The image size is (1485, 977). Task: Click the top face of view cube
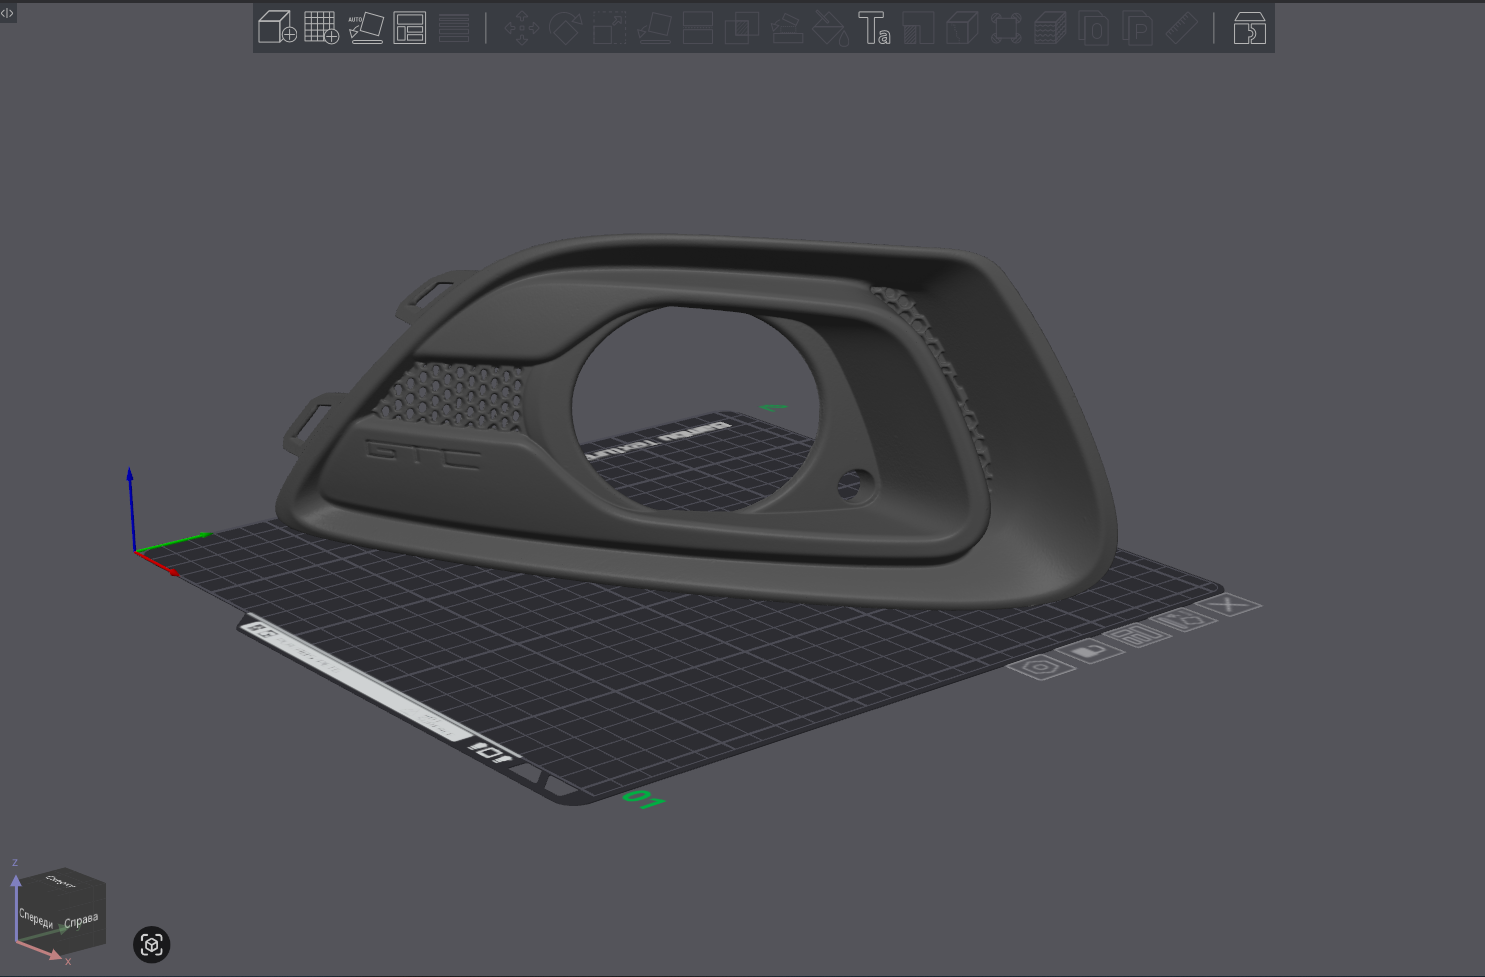pos(62,881)
